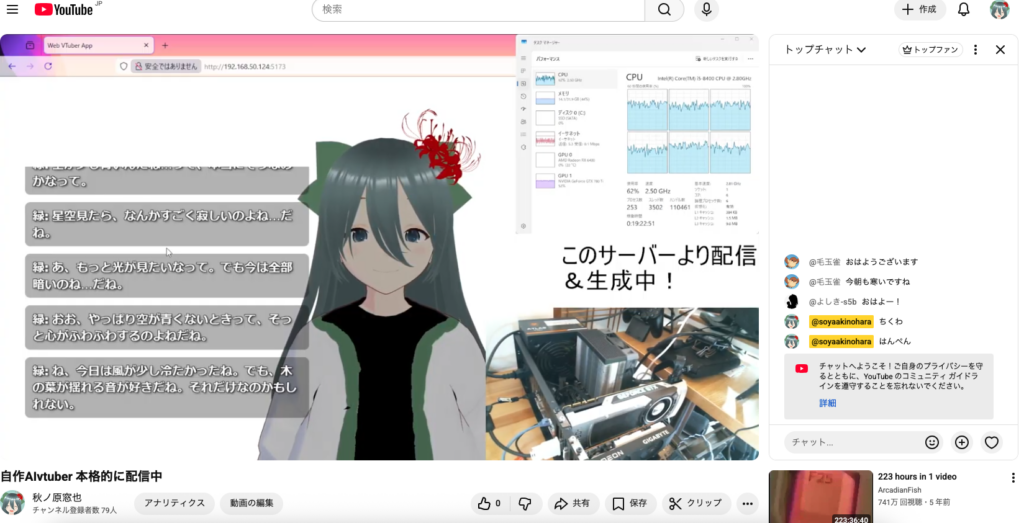The height and width of the screenshot is (523, 1024).
Task: Open the YouTube hamburger guide menu
Action: pos(13,10)
